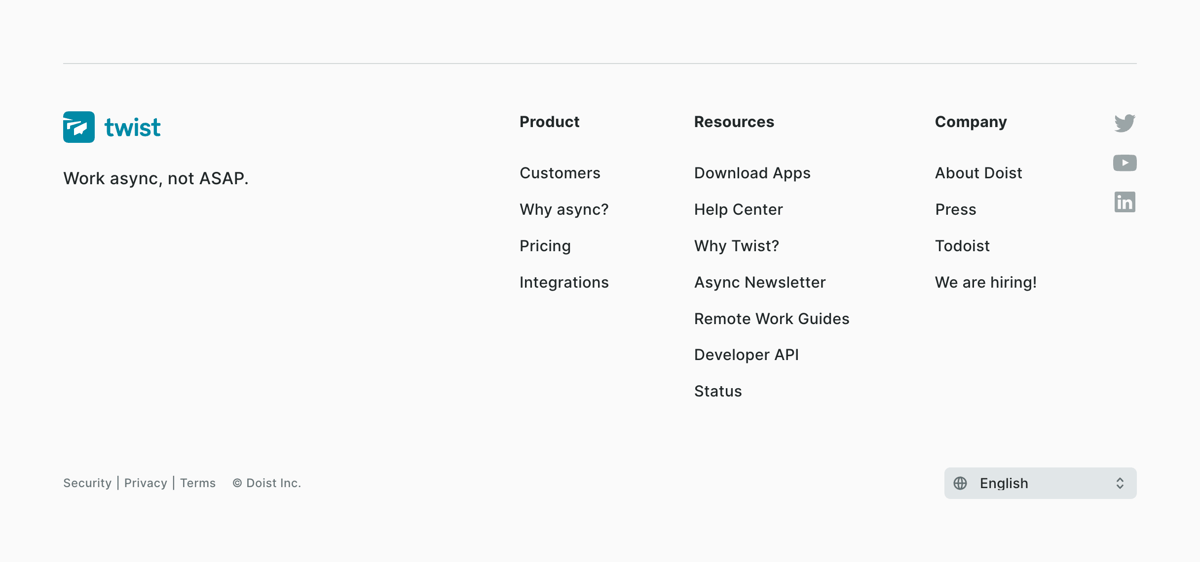Image resolution: width=1200 pixels, height=562 pixels.
Task: Open the Terms footer link
Action: (x=198, y=483)
